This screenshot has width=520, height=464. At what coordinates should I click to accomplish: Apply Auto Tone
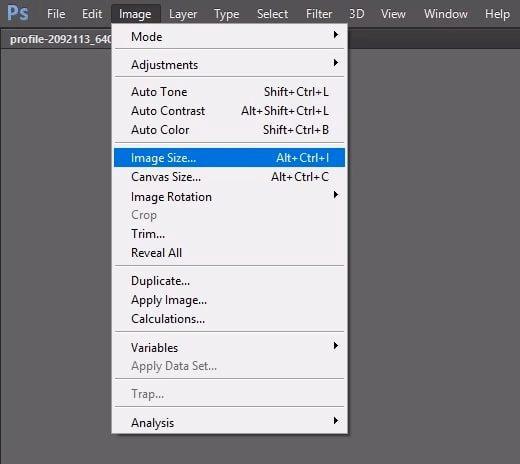229,92
